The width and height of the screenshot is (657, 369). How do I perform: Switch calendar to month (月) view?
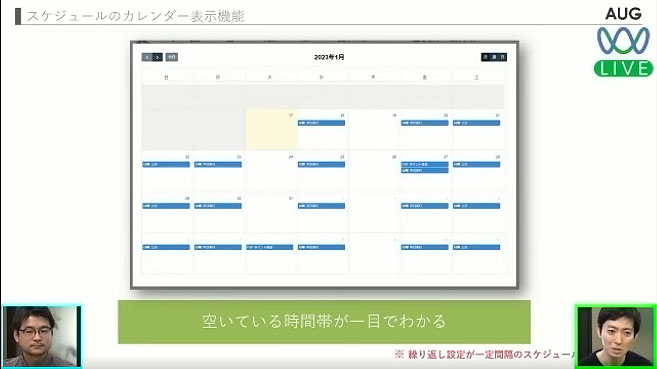click(x=485, y=57)
